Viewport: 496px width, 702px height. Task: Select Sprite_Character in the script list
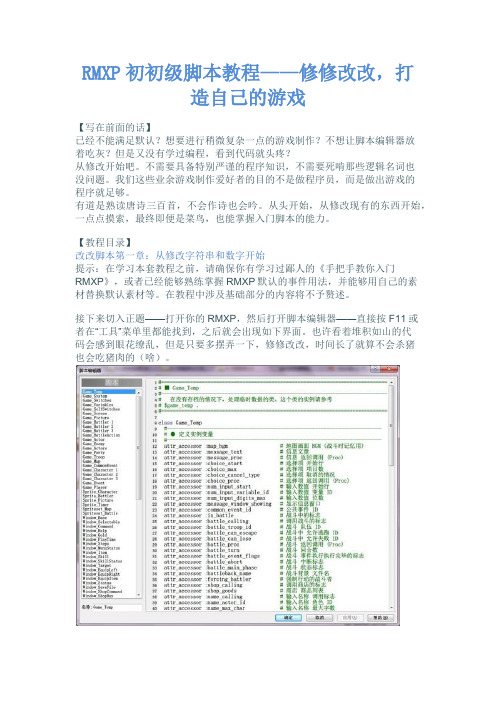click(109, 492)
